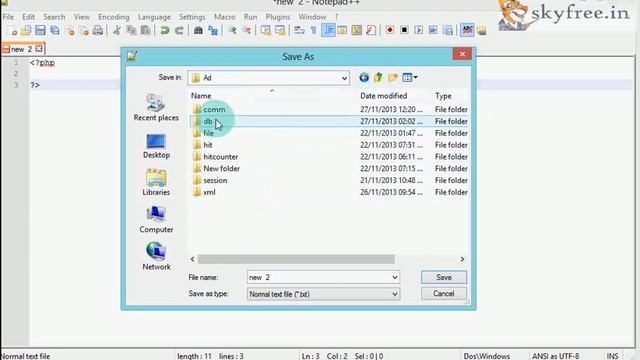This screenshot has height=360, width=640.
Task: Click the Start Recording macro red dot
Action: tap(390, 31)
